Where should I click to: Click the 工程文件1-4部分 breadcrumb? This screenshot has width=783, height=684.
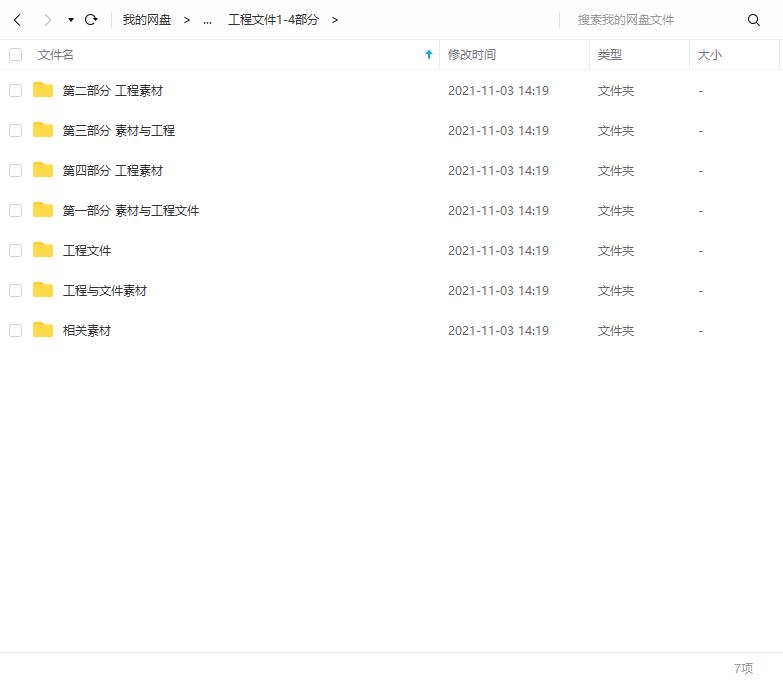(x=273, y=20)
